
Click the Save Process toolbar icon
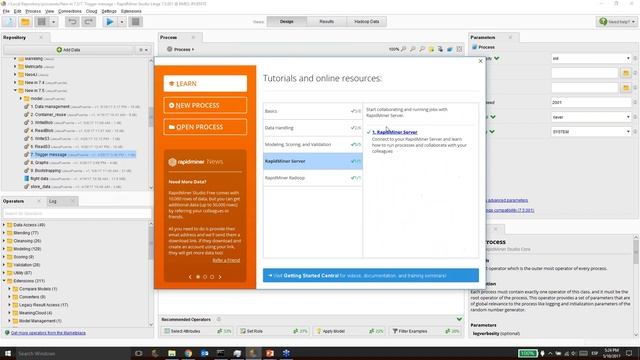(41, 22)
